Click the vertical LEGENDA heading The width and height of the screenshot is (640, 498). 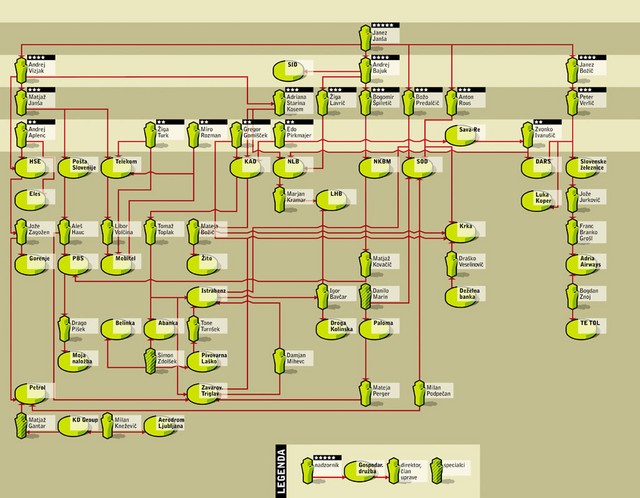pyautogui.click(x=281, y=471)
